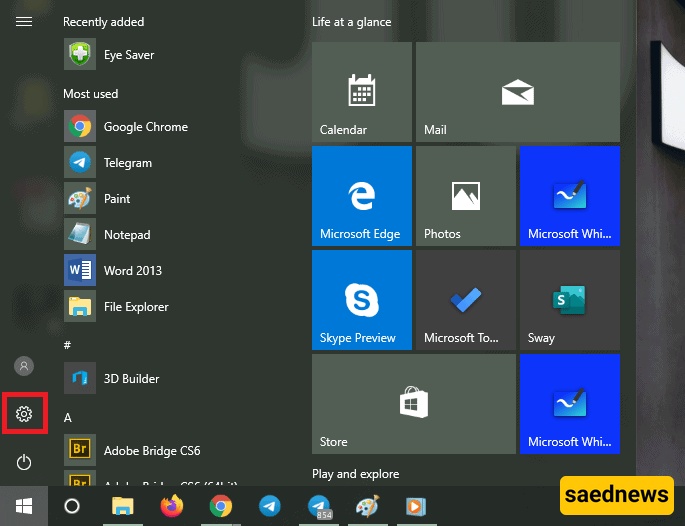Open the Store tile
685x526 pixels.
(x=413, y=404)
